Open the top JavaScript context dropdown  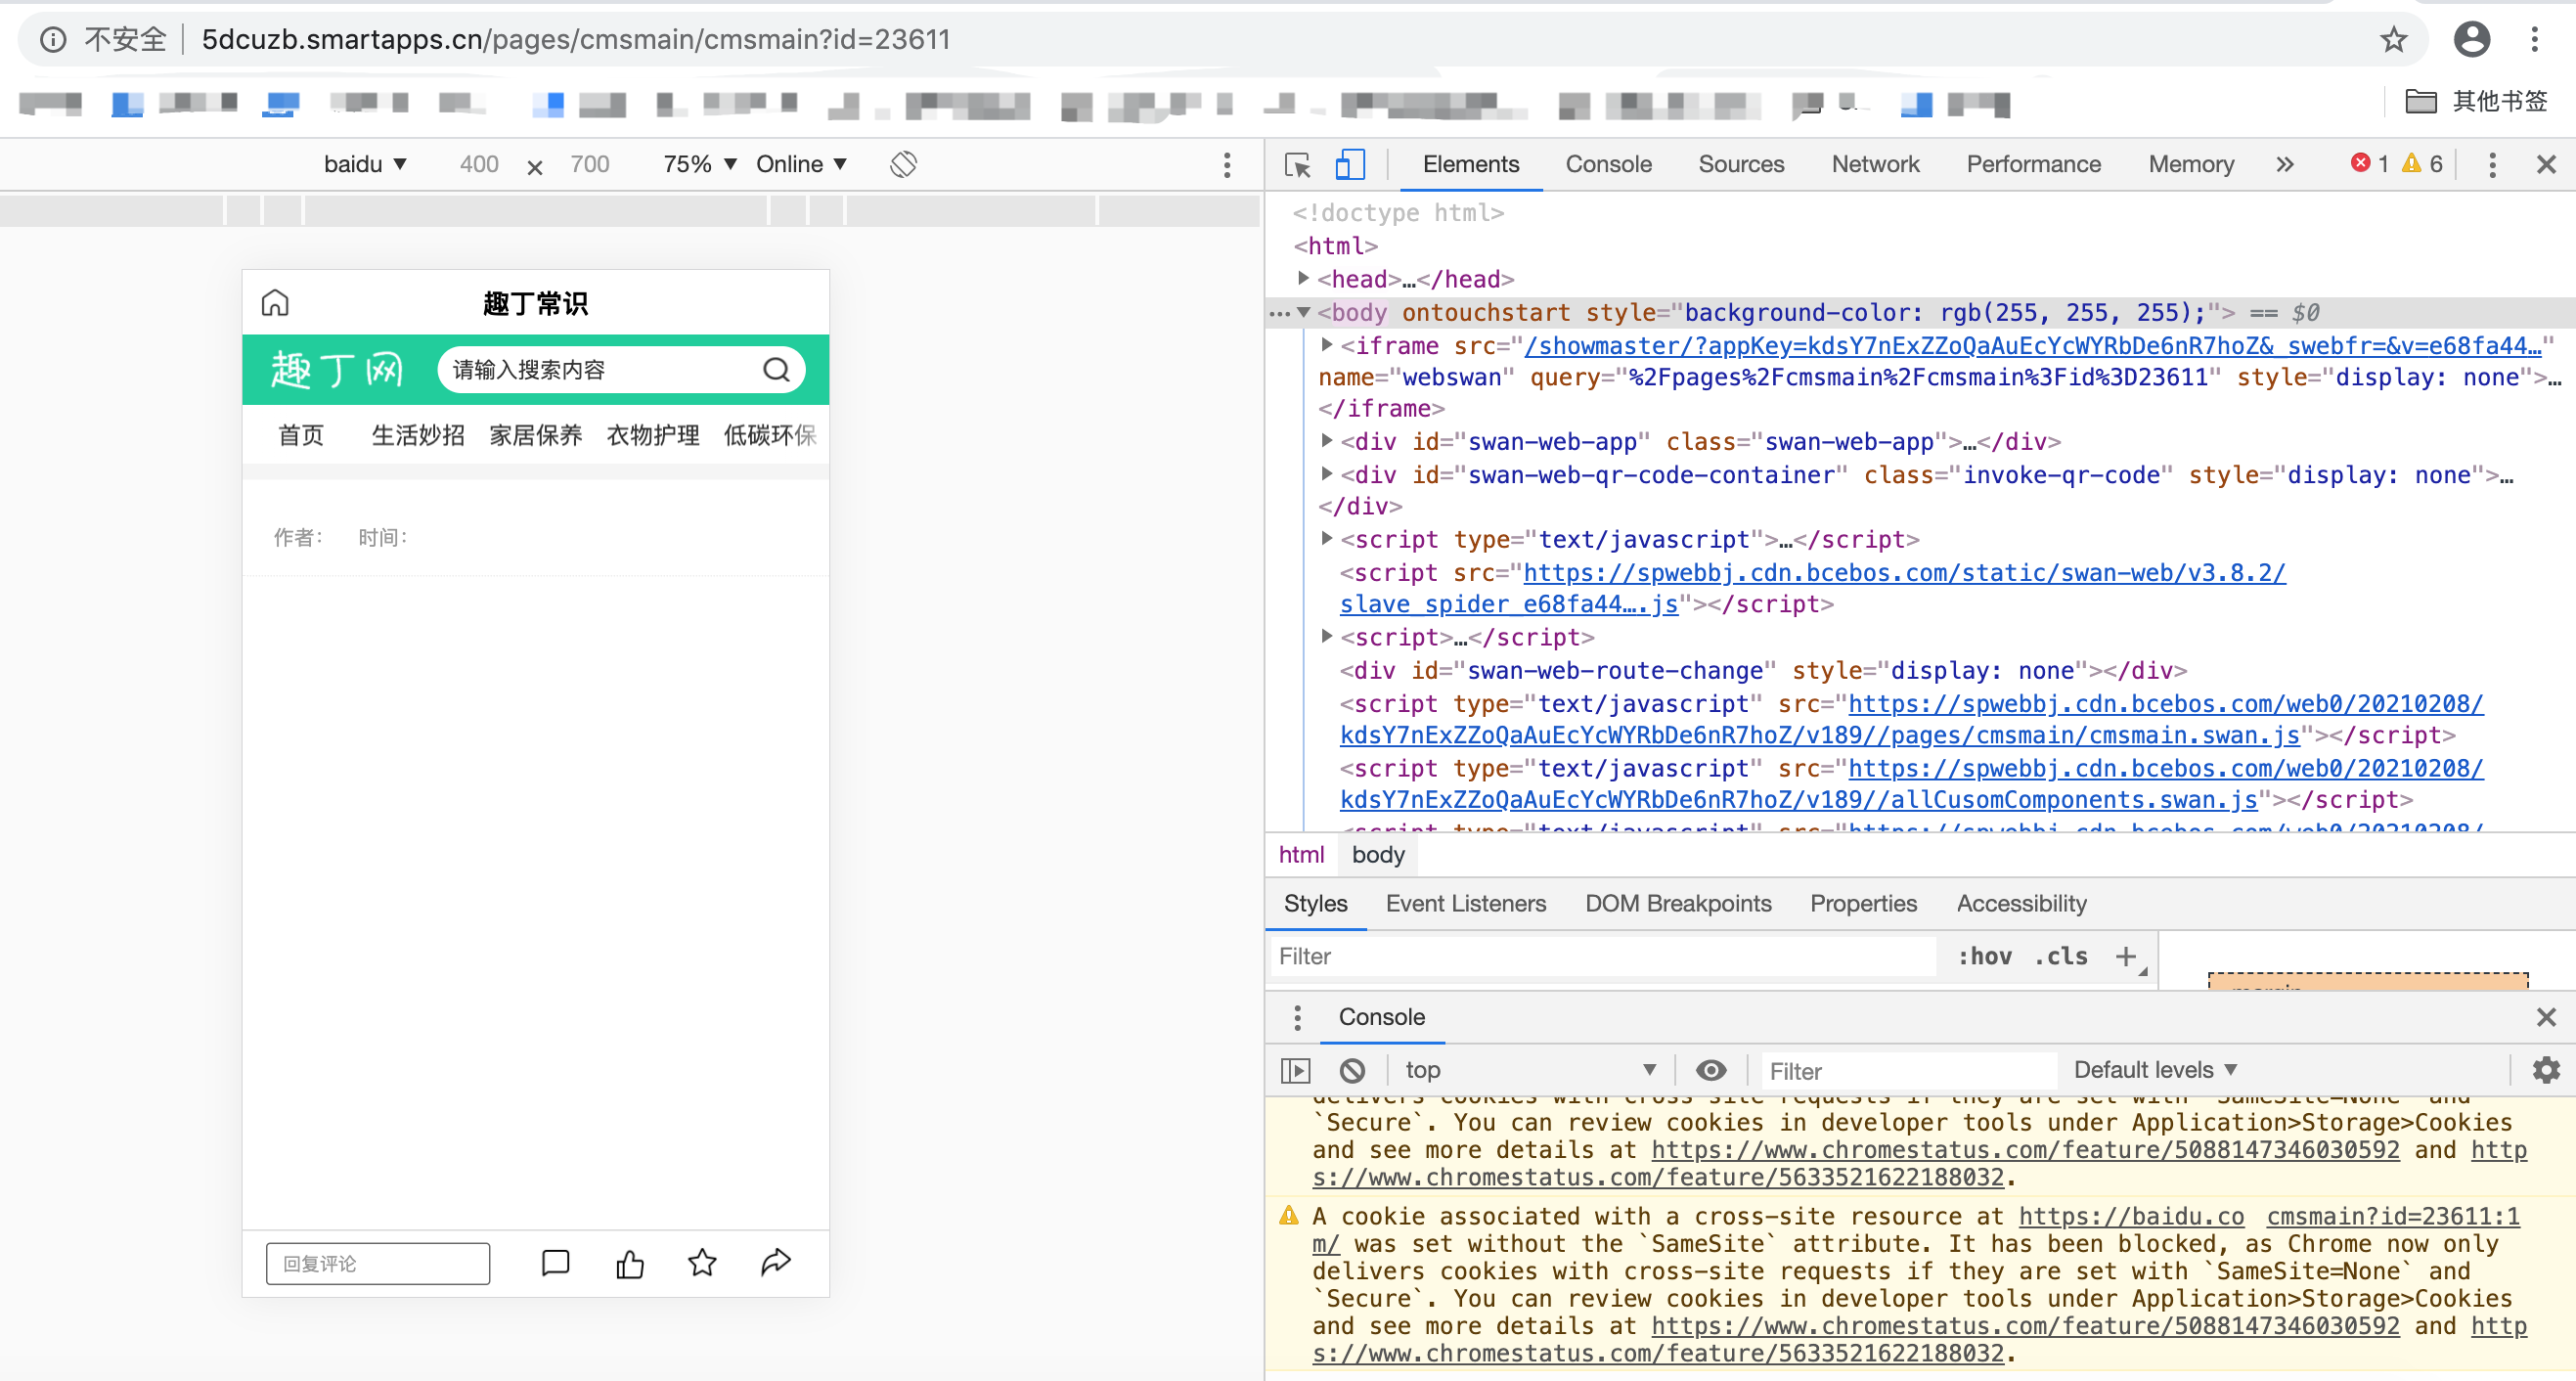[x=1530, y=1071]
